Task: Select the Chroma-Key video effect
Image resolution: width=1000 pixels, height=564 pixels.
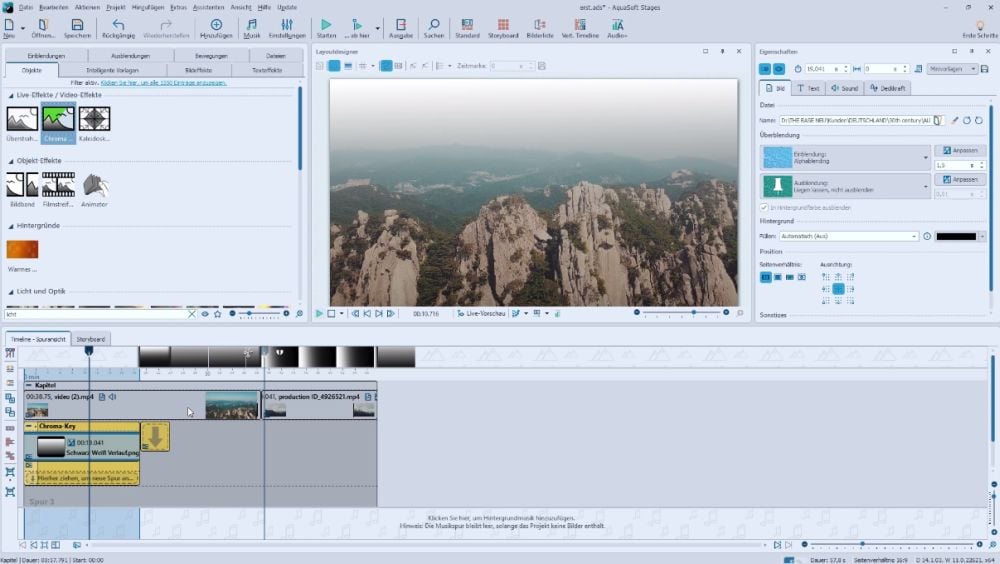Action: 58,120
